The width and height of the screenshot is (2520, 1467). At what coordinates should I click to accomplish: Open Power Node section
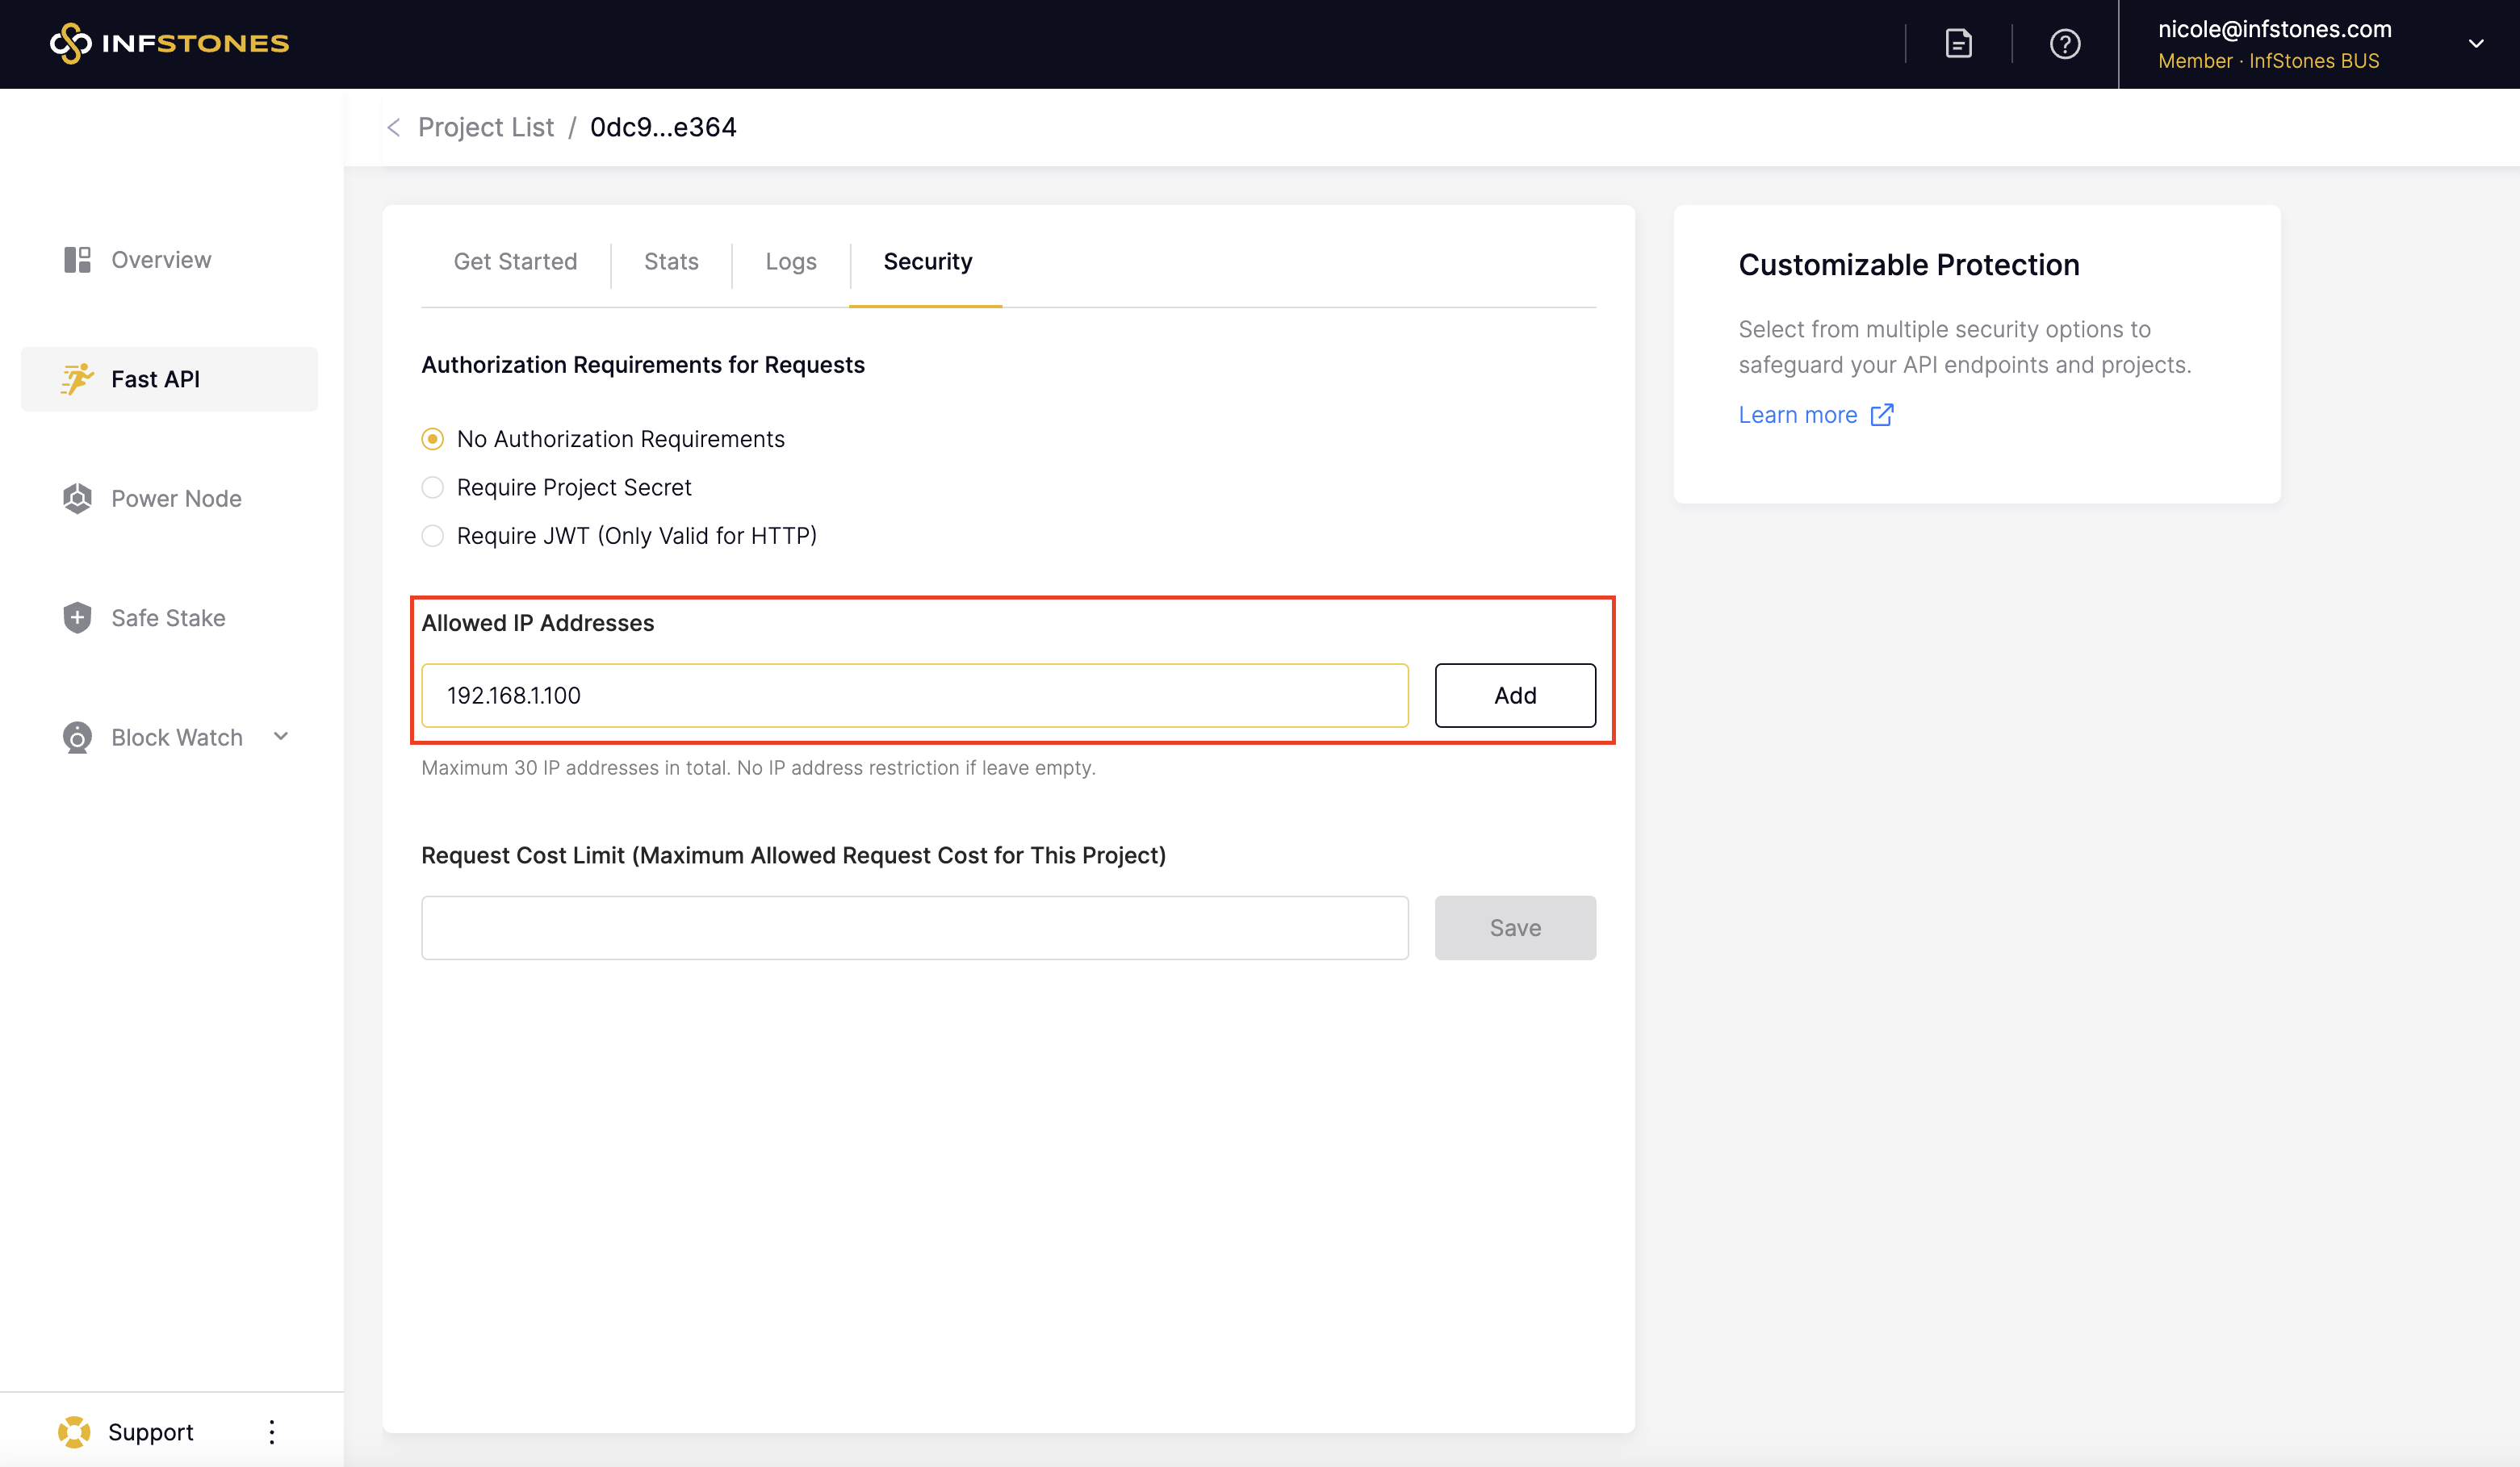coord(175,498)
